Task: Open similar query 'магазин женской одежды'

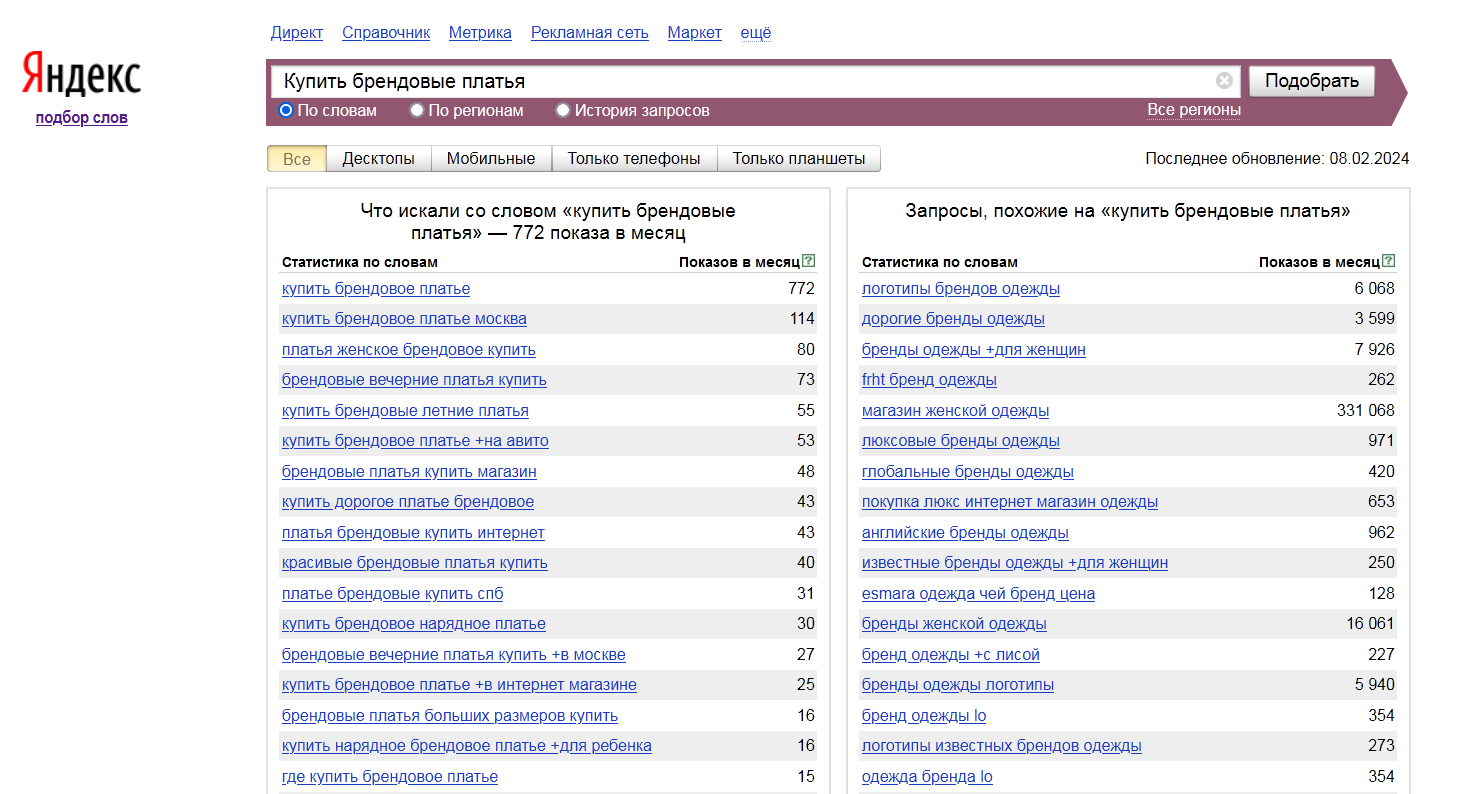Action: (955, 411)
